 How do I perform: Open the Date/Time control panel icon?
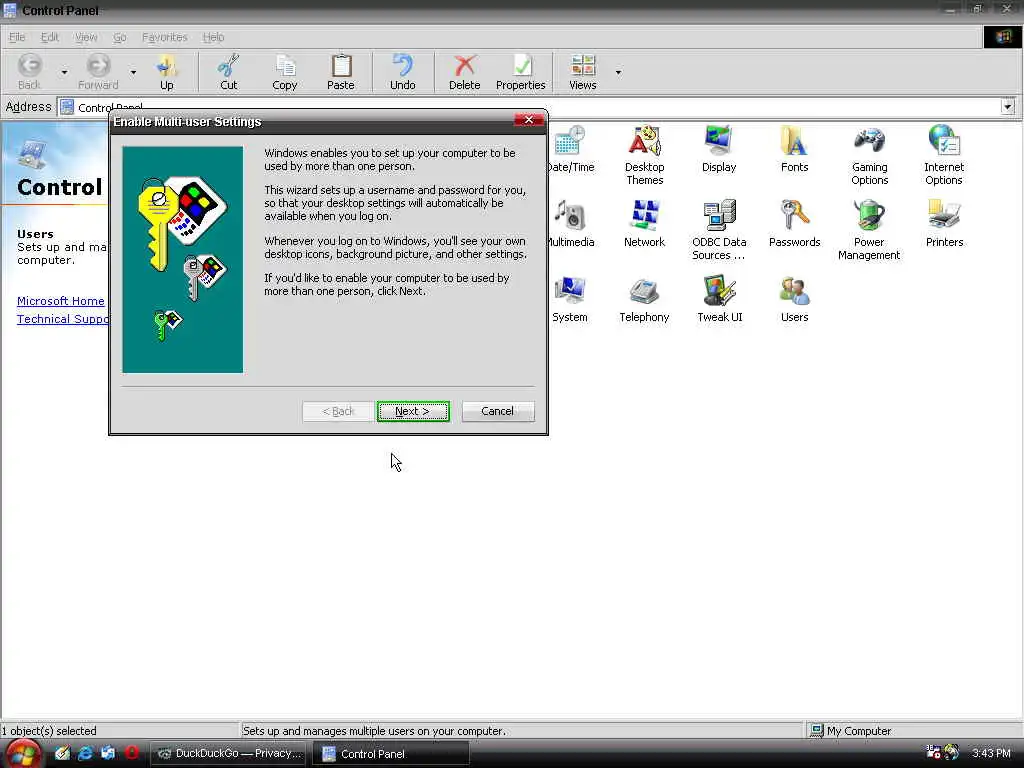pos(571,150)
